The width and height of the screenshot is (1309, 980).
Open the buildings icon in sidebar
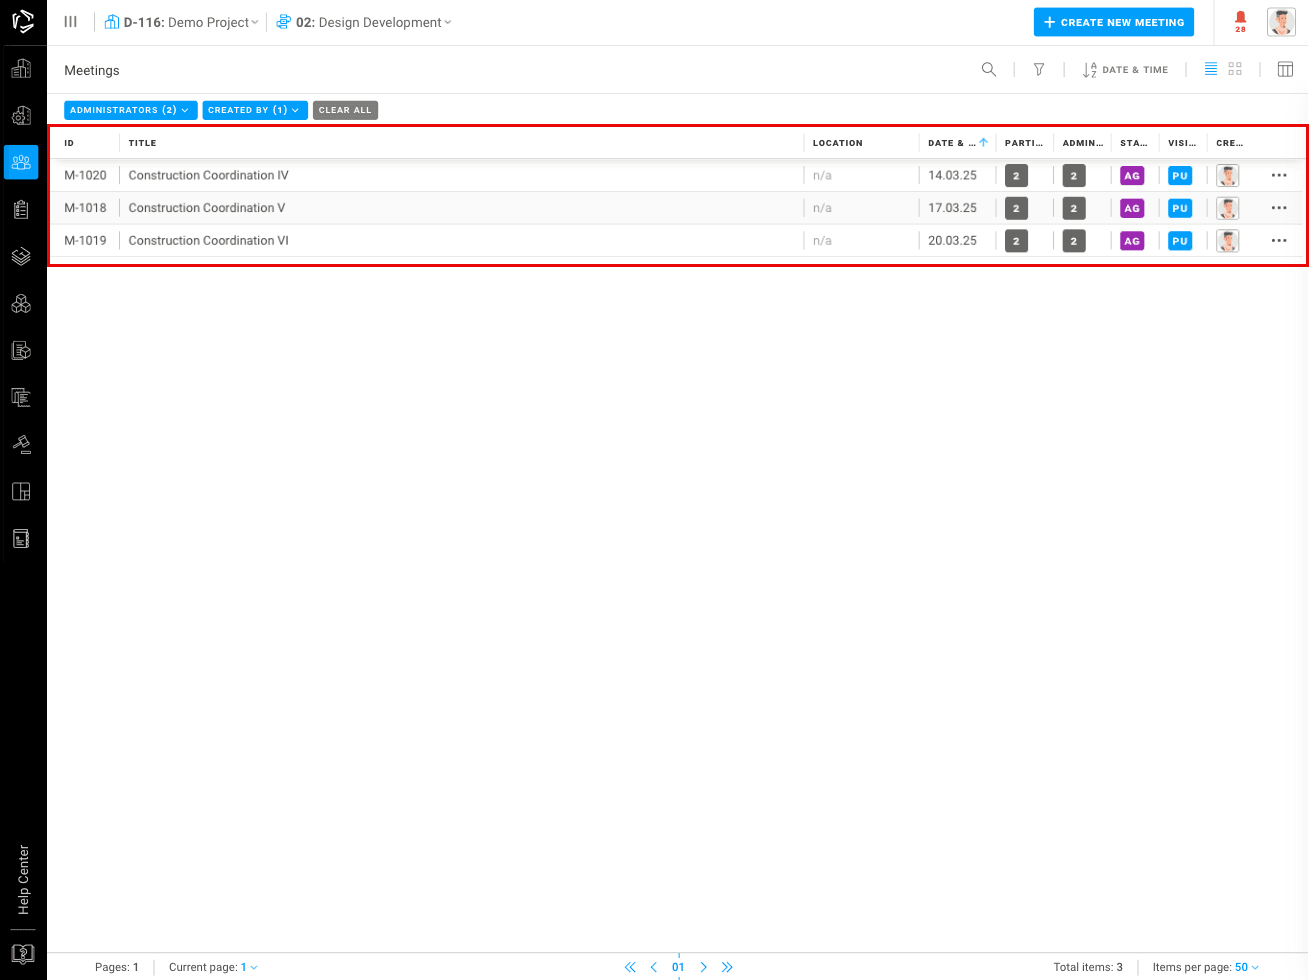(21, 69)
